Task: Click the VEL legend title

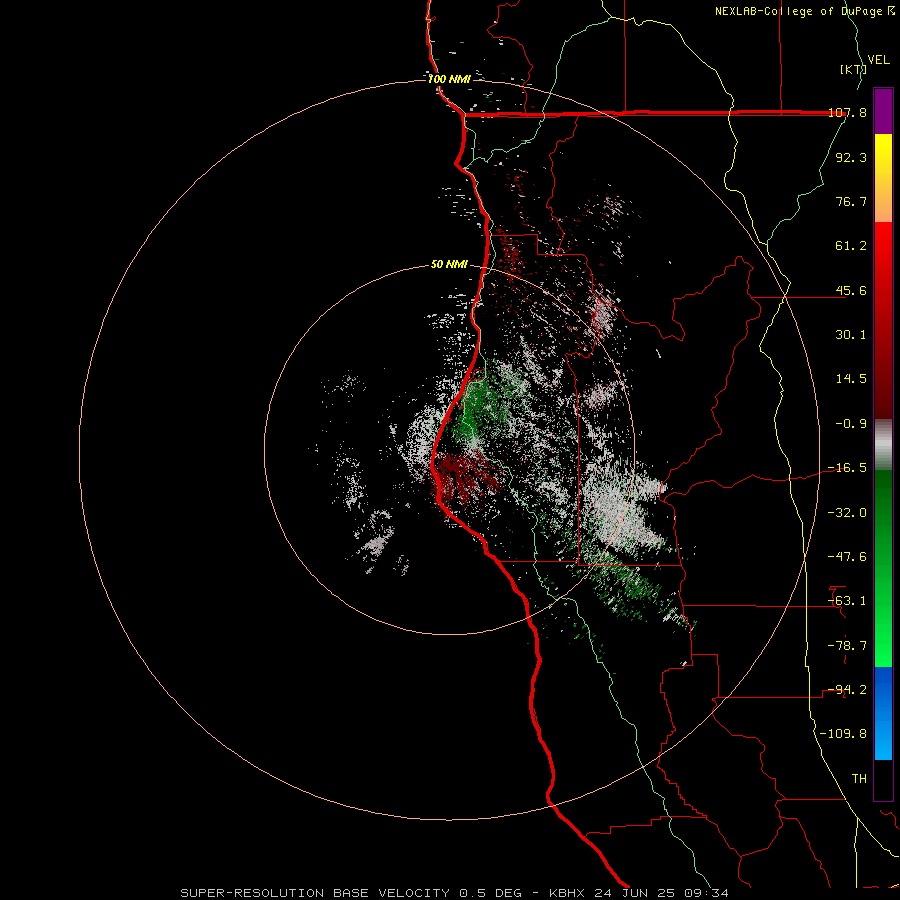Action: coord(878,60)
